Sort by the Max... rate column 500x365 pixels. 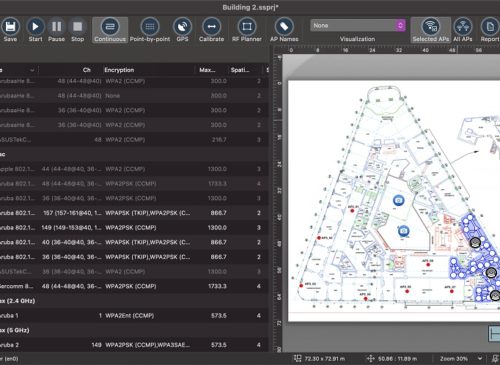tap(207, 70)
